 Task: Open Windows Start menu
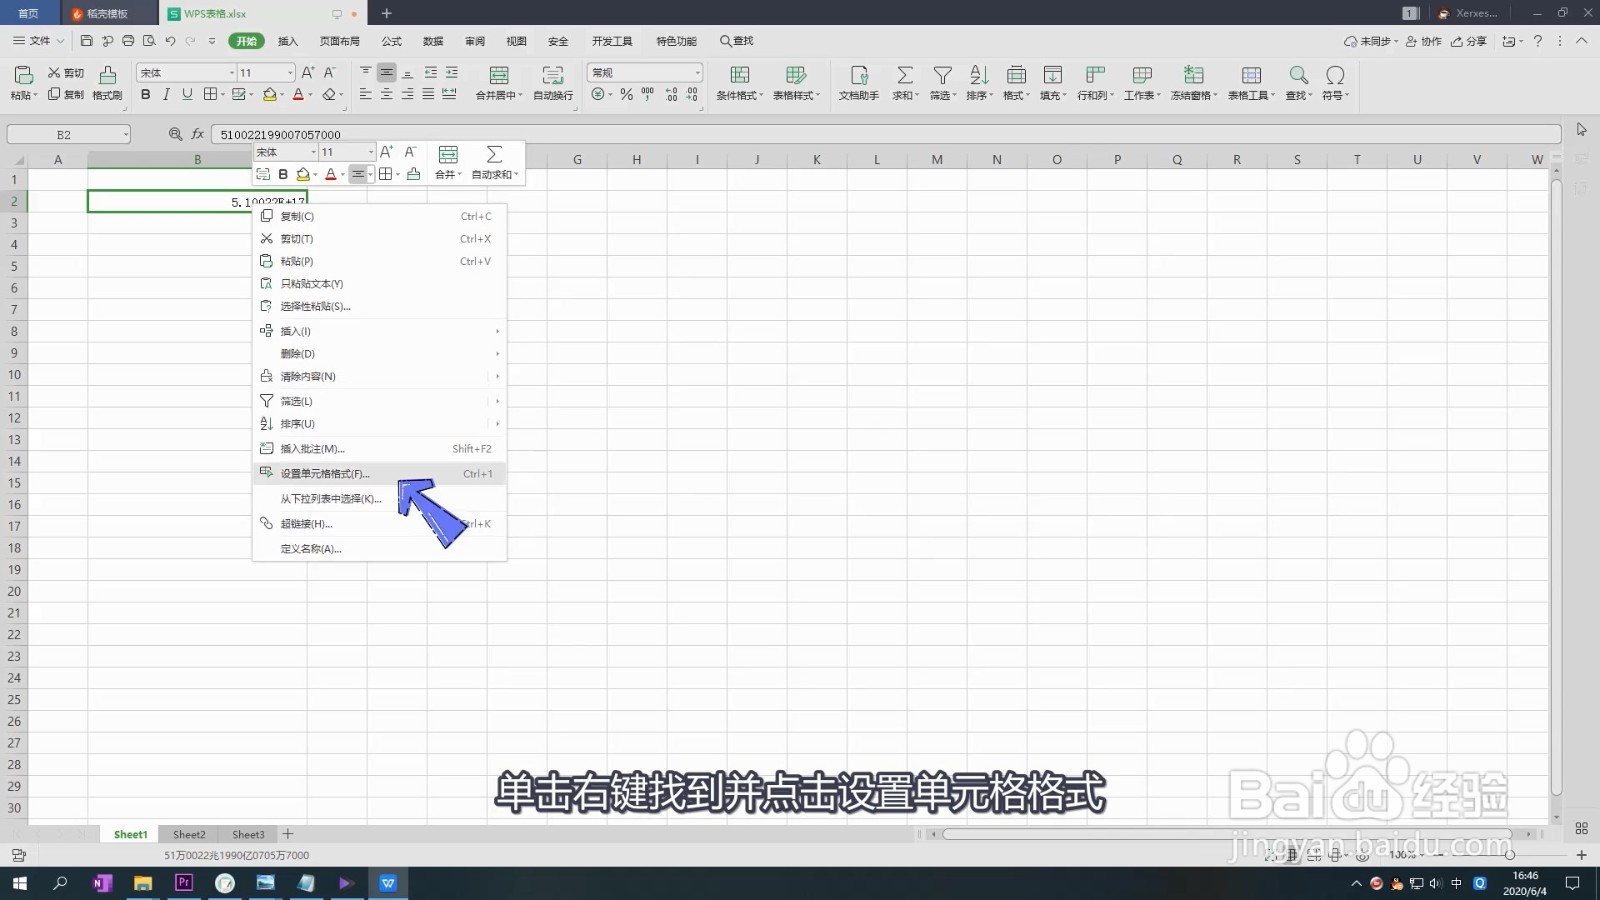pyautogui.click(x=19, y=883)
